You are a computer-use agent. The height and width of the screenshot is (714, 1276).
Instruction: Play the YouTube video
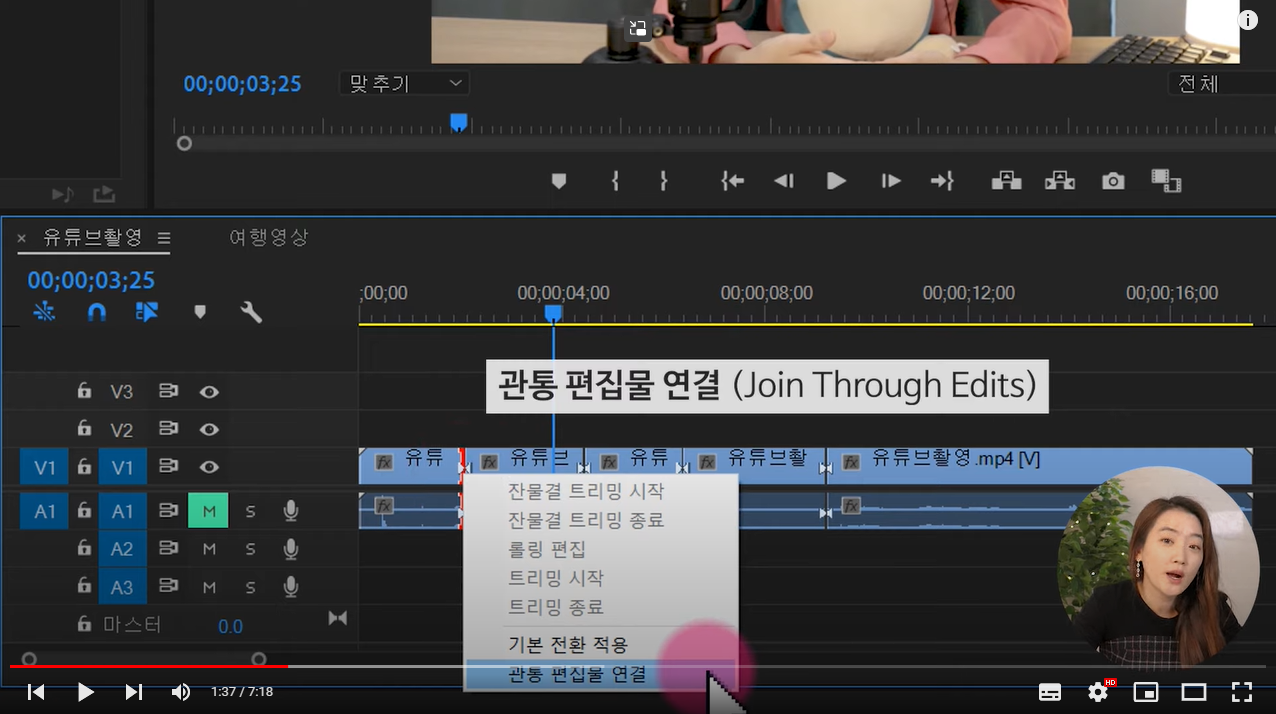[x=85, y=691]
